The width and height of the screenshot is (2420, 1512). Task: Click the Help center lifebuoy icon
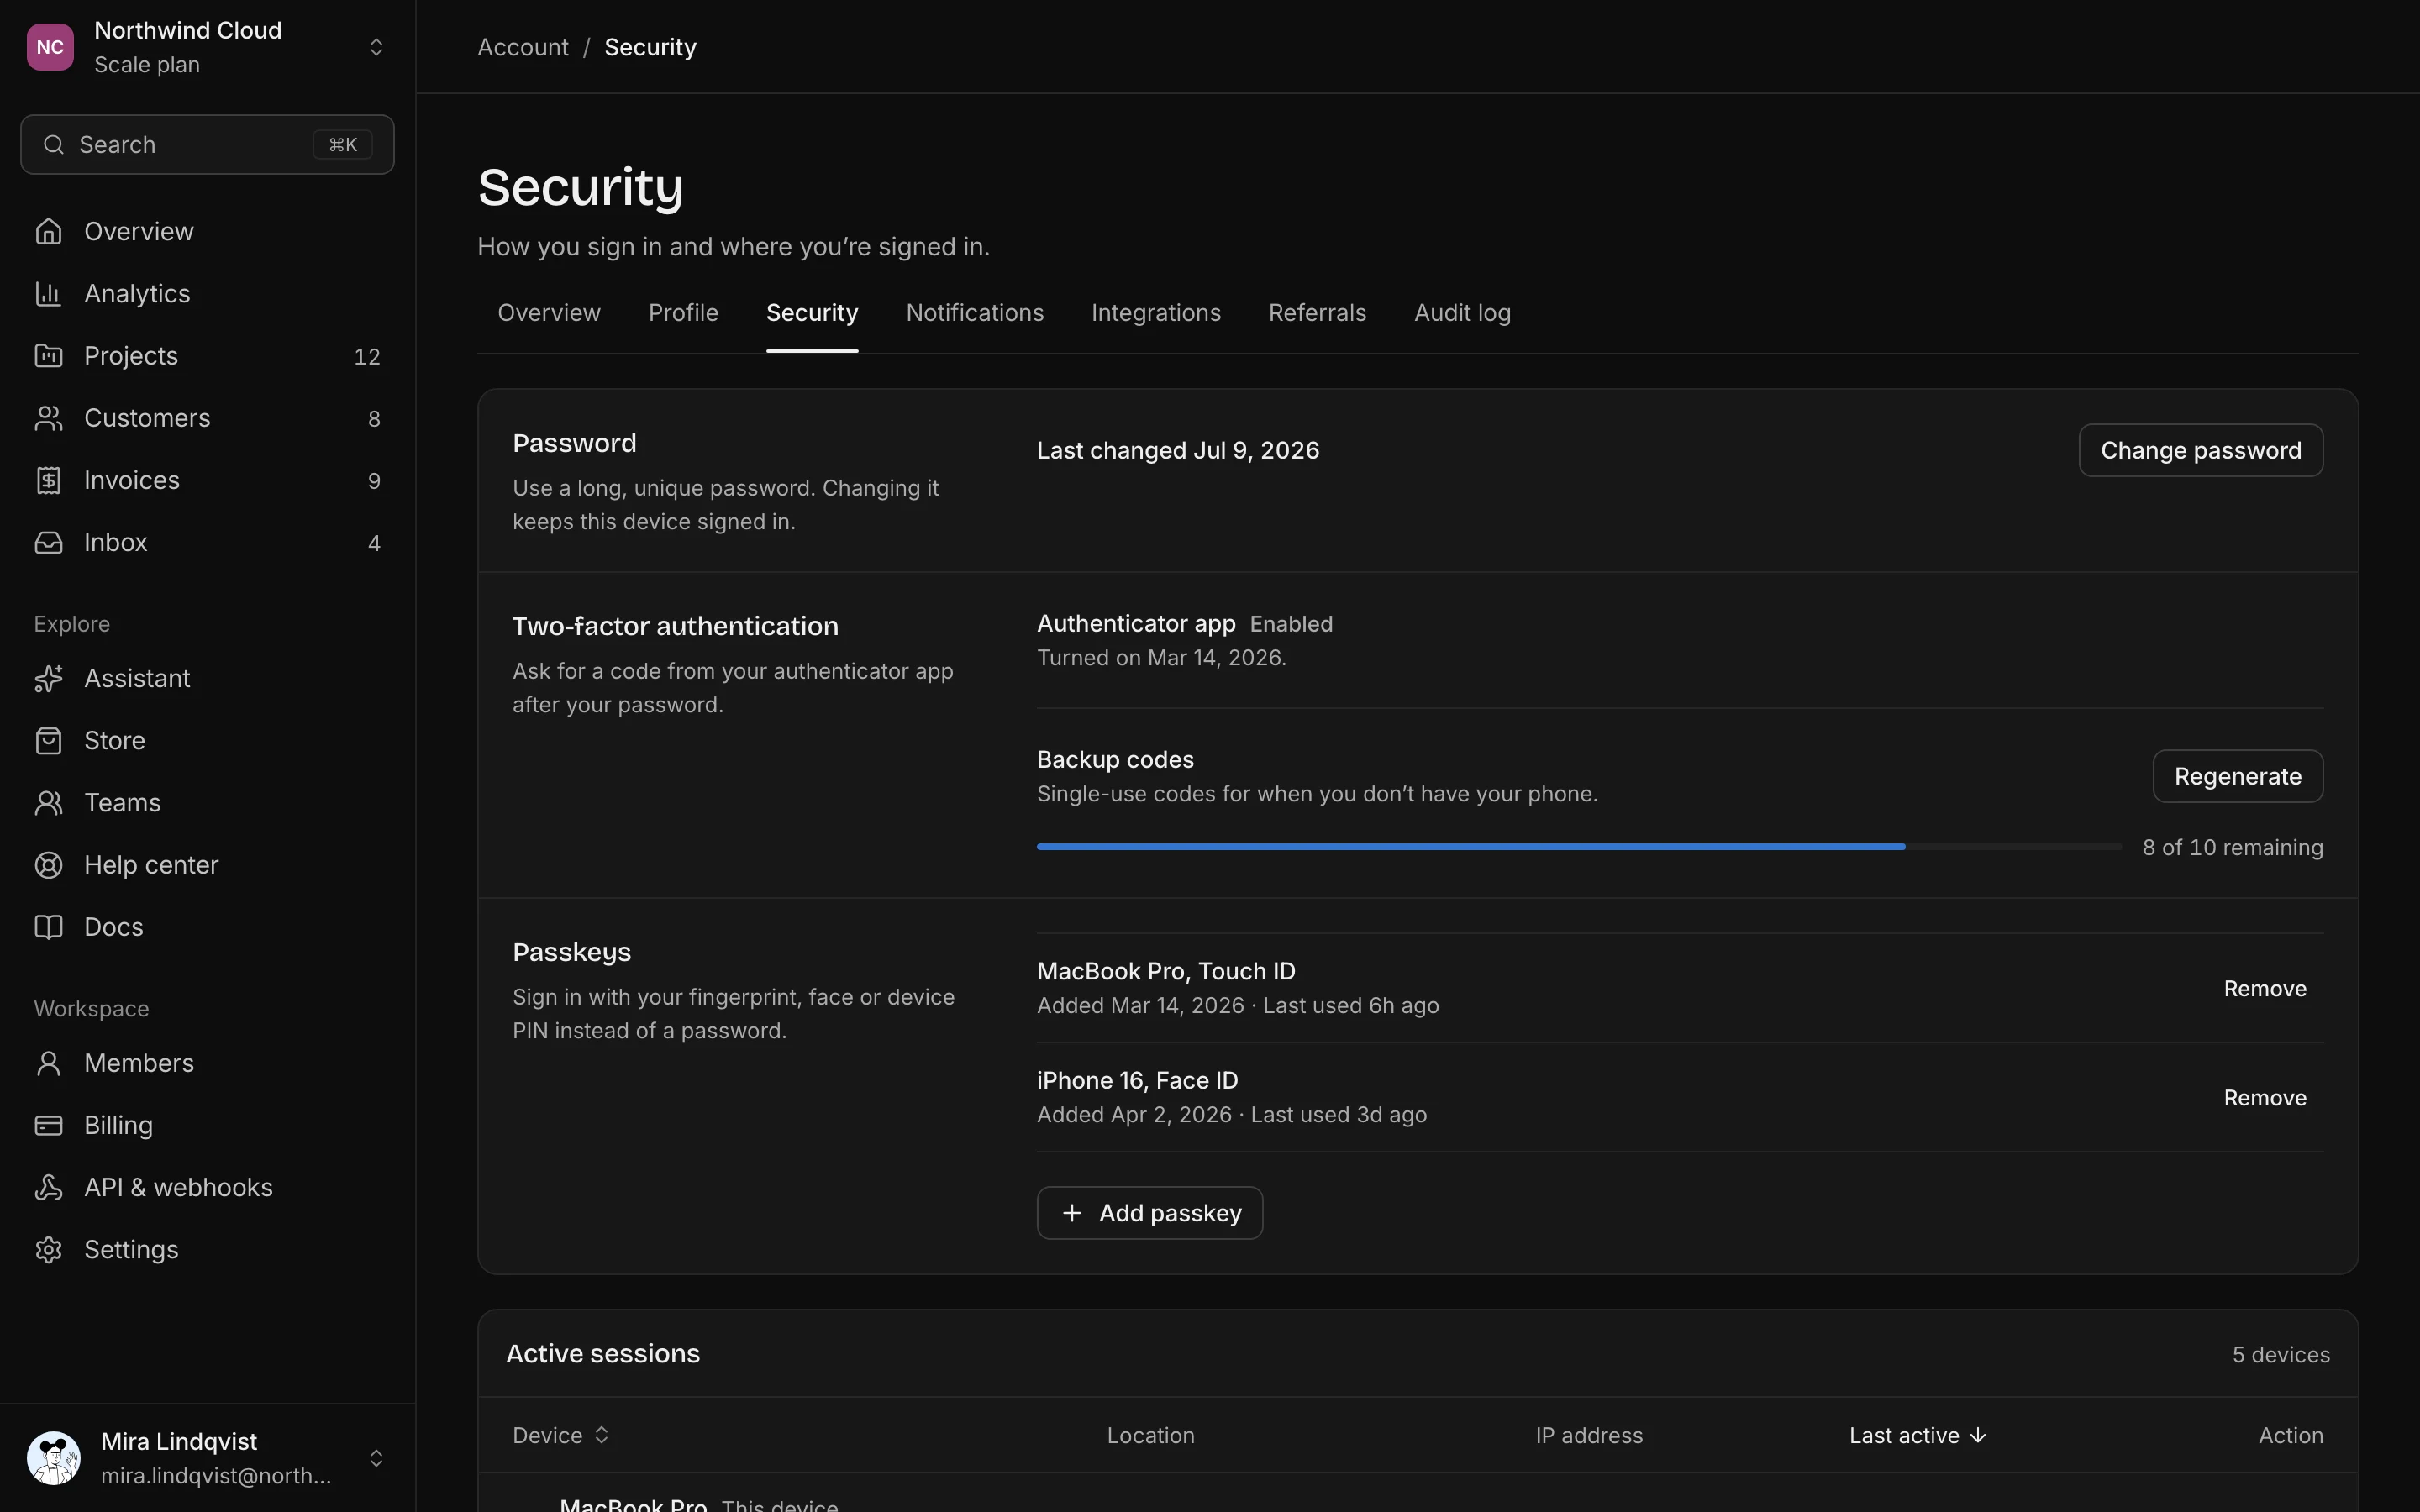pos(48,864)
